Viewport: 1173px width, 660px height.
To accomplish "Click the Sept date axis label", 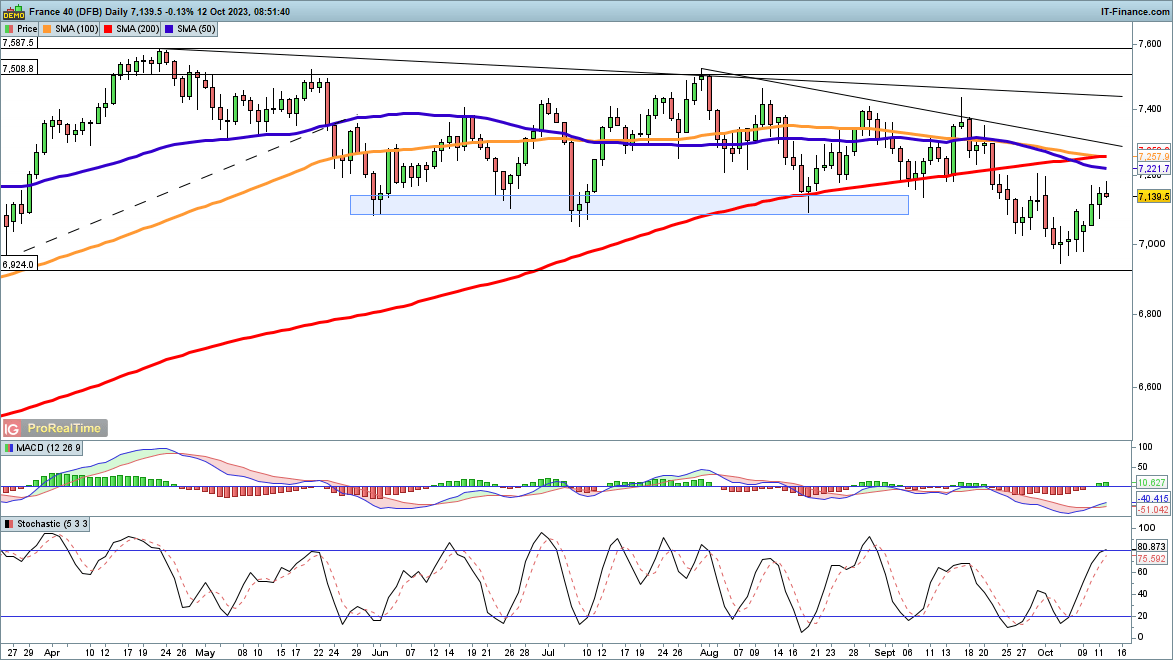I will 883,653.
